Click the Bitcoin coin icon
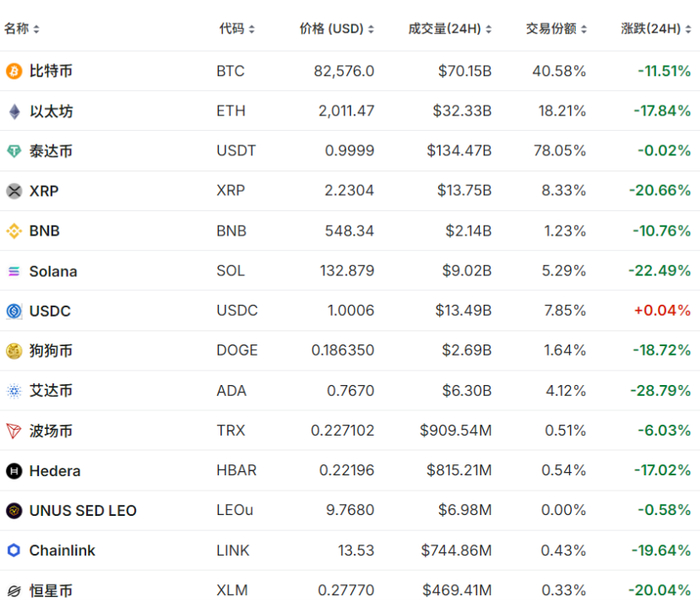The image size is (700, 602). [x=14, y=71]
